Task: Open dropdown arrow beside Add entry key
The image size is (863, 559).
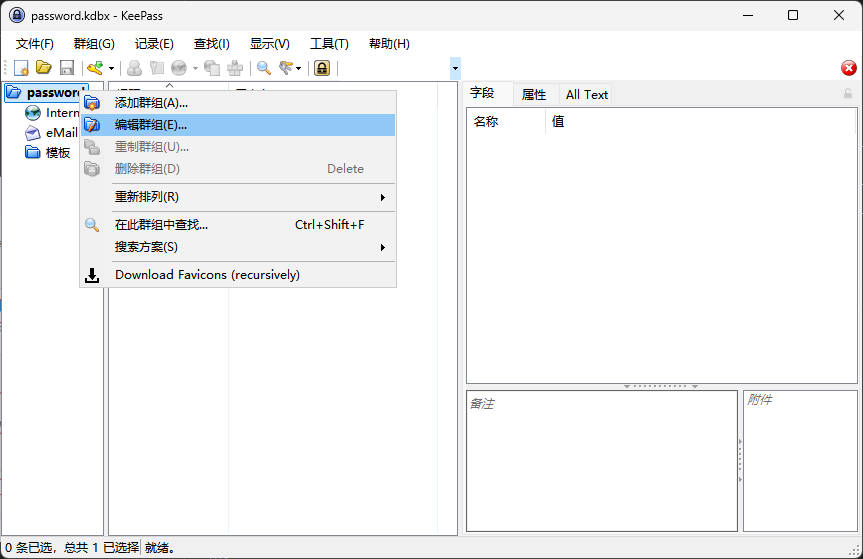Action: (111, 68)
